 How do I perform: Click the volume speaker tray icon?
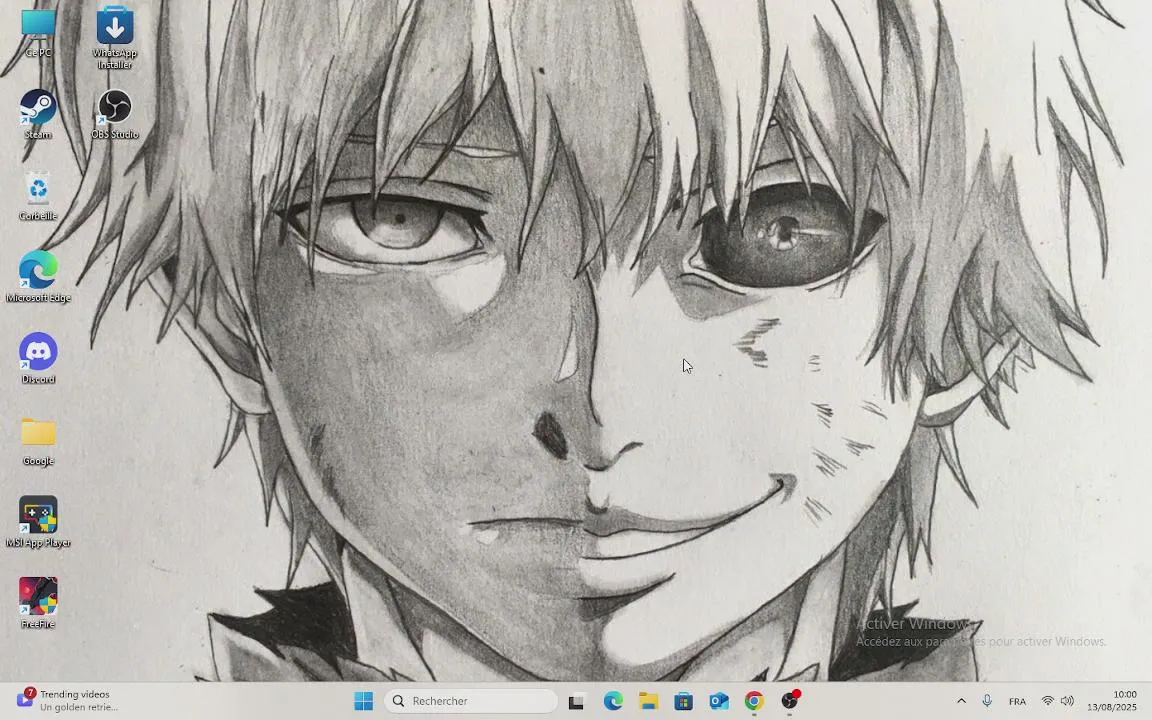[x=1068, y=701]
